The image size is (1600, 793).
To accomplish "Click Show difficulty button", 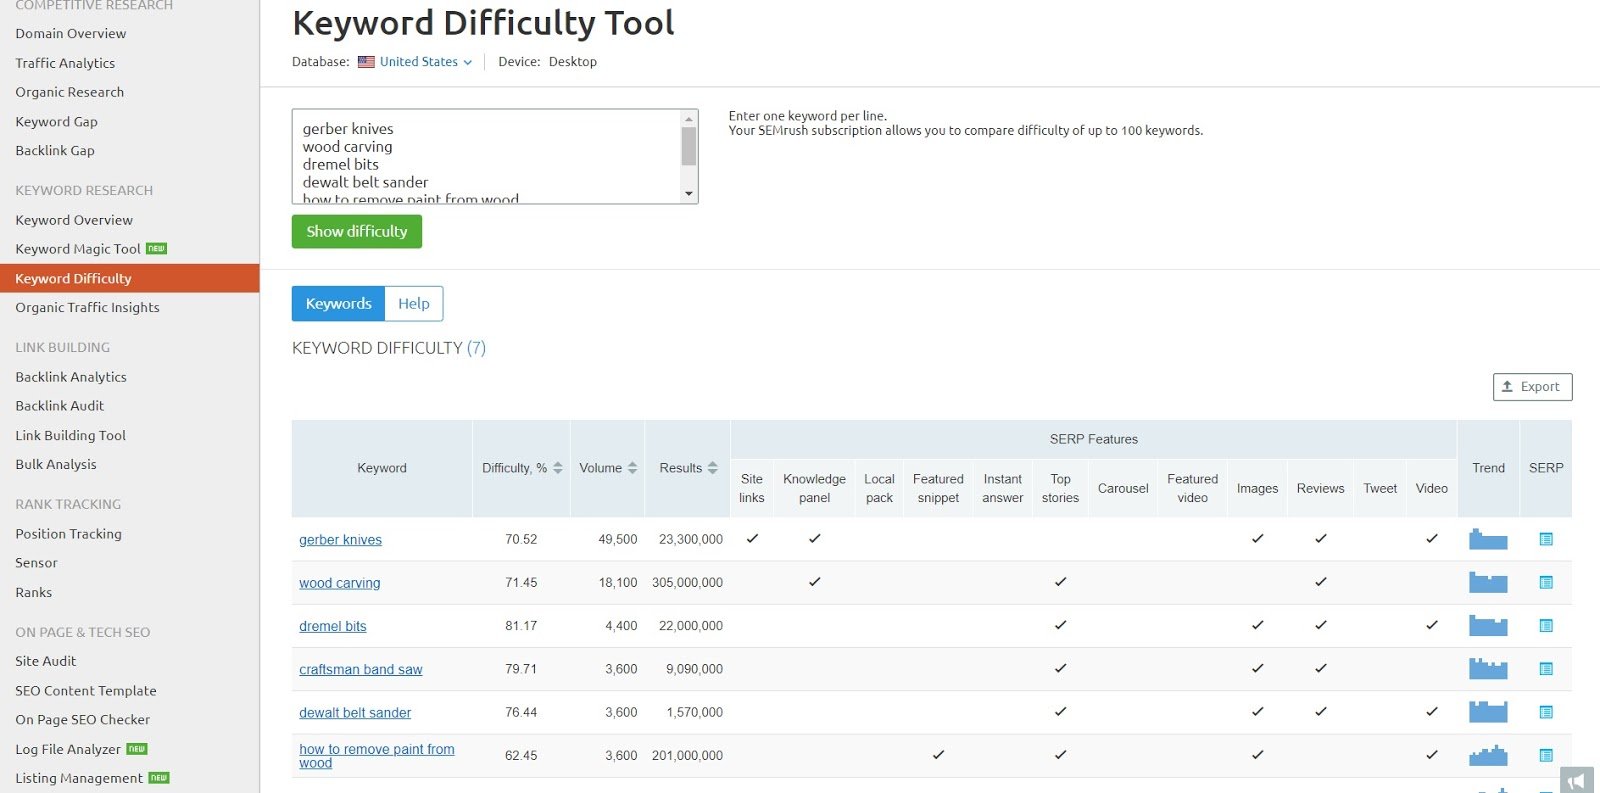I will pyautogui.click(x=357, y=231).
